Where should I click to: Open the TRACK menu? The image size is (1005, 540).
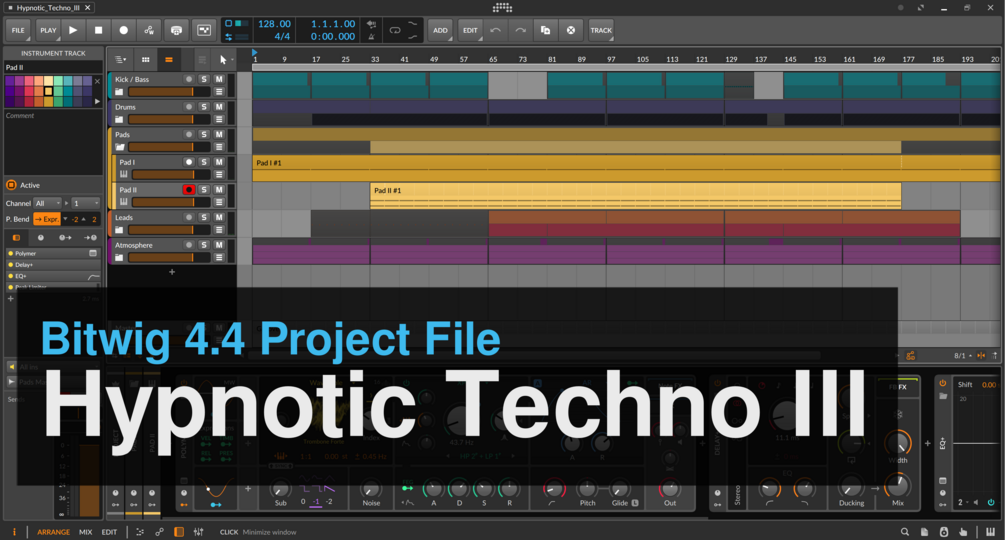coord(601,30)
